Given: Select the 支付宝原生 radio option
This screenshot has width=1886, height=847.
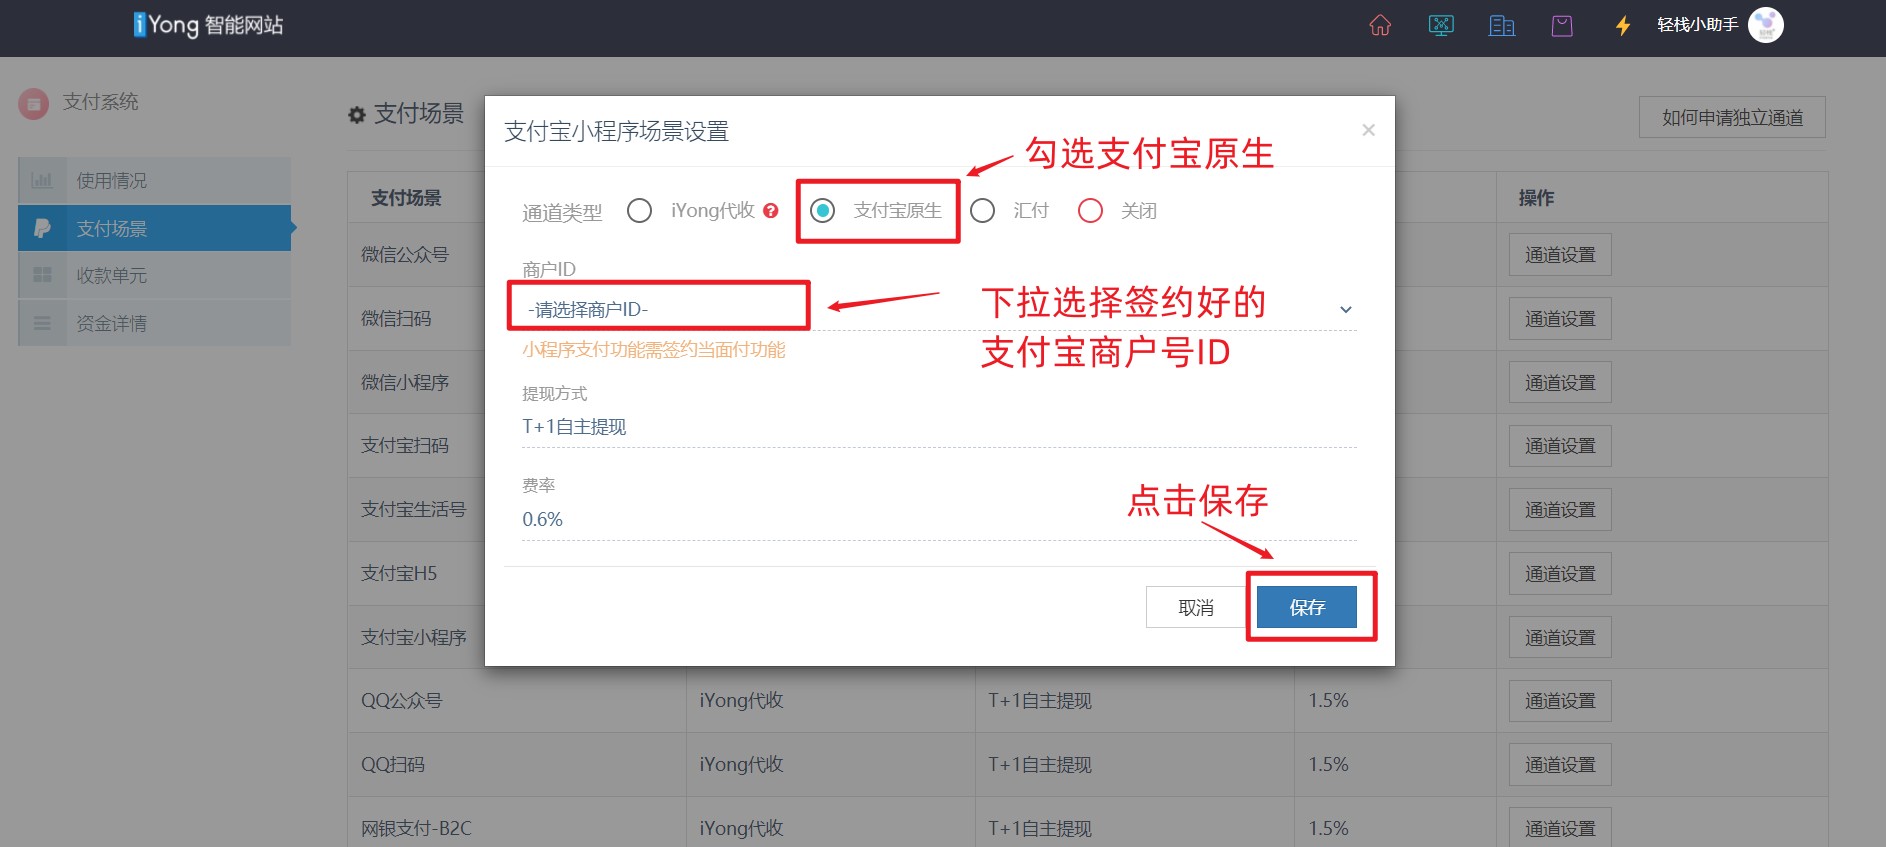Looking at the screenshot, I should 822,211.
